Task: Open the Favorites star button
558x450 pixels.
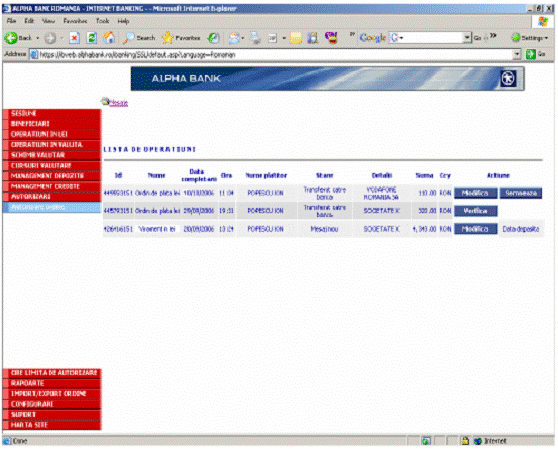Action: pos(181,38)
